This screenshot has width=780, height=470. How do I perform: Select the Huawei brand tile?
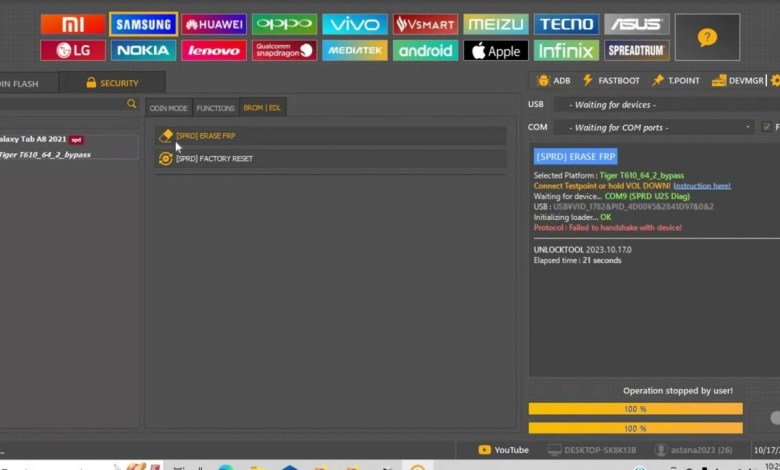[x=214, y=24]
